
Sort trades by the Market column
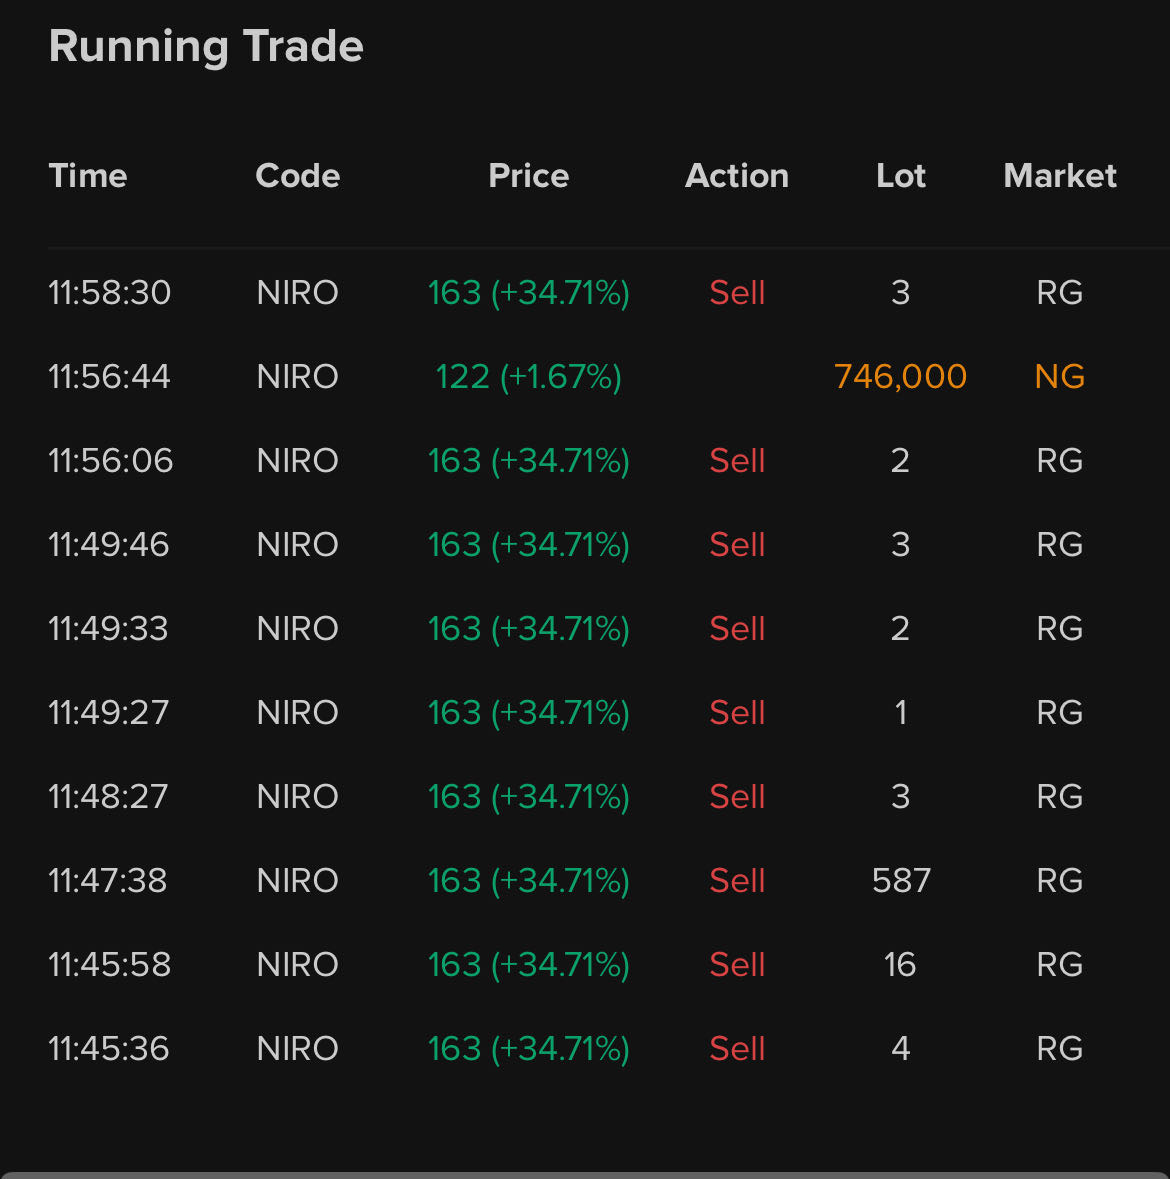point(1060,176)
